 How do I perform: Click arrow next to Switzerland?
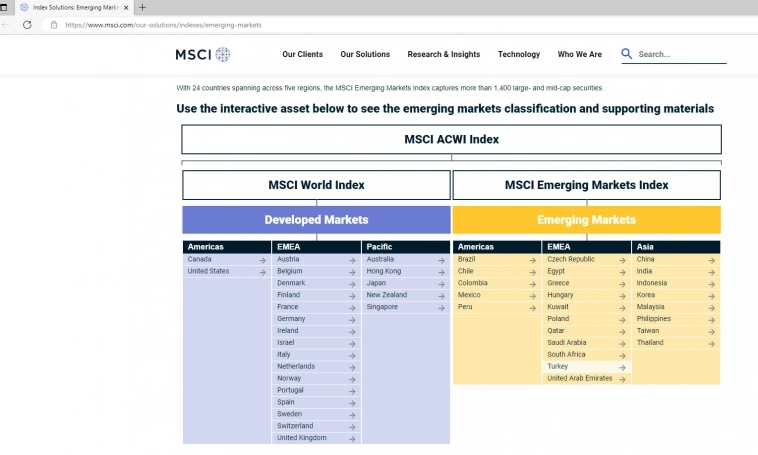click(352, 427)
